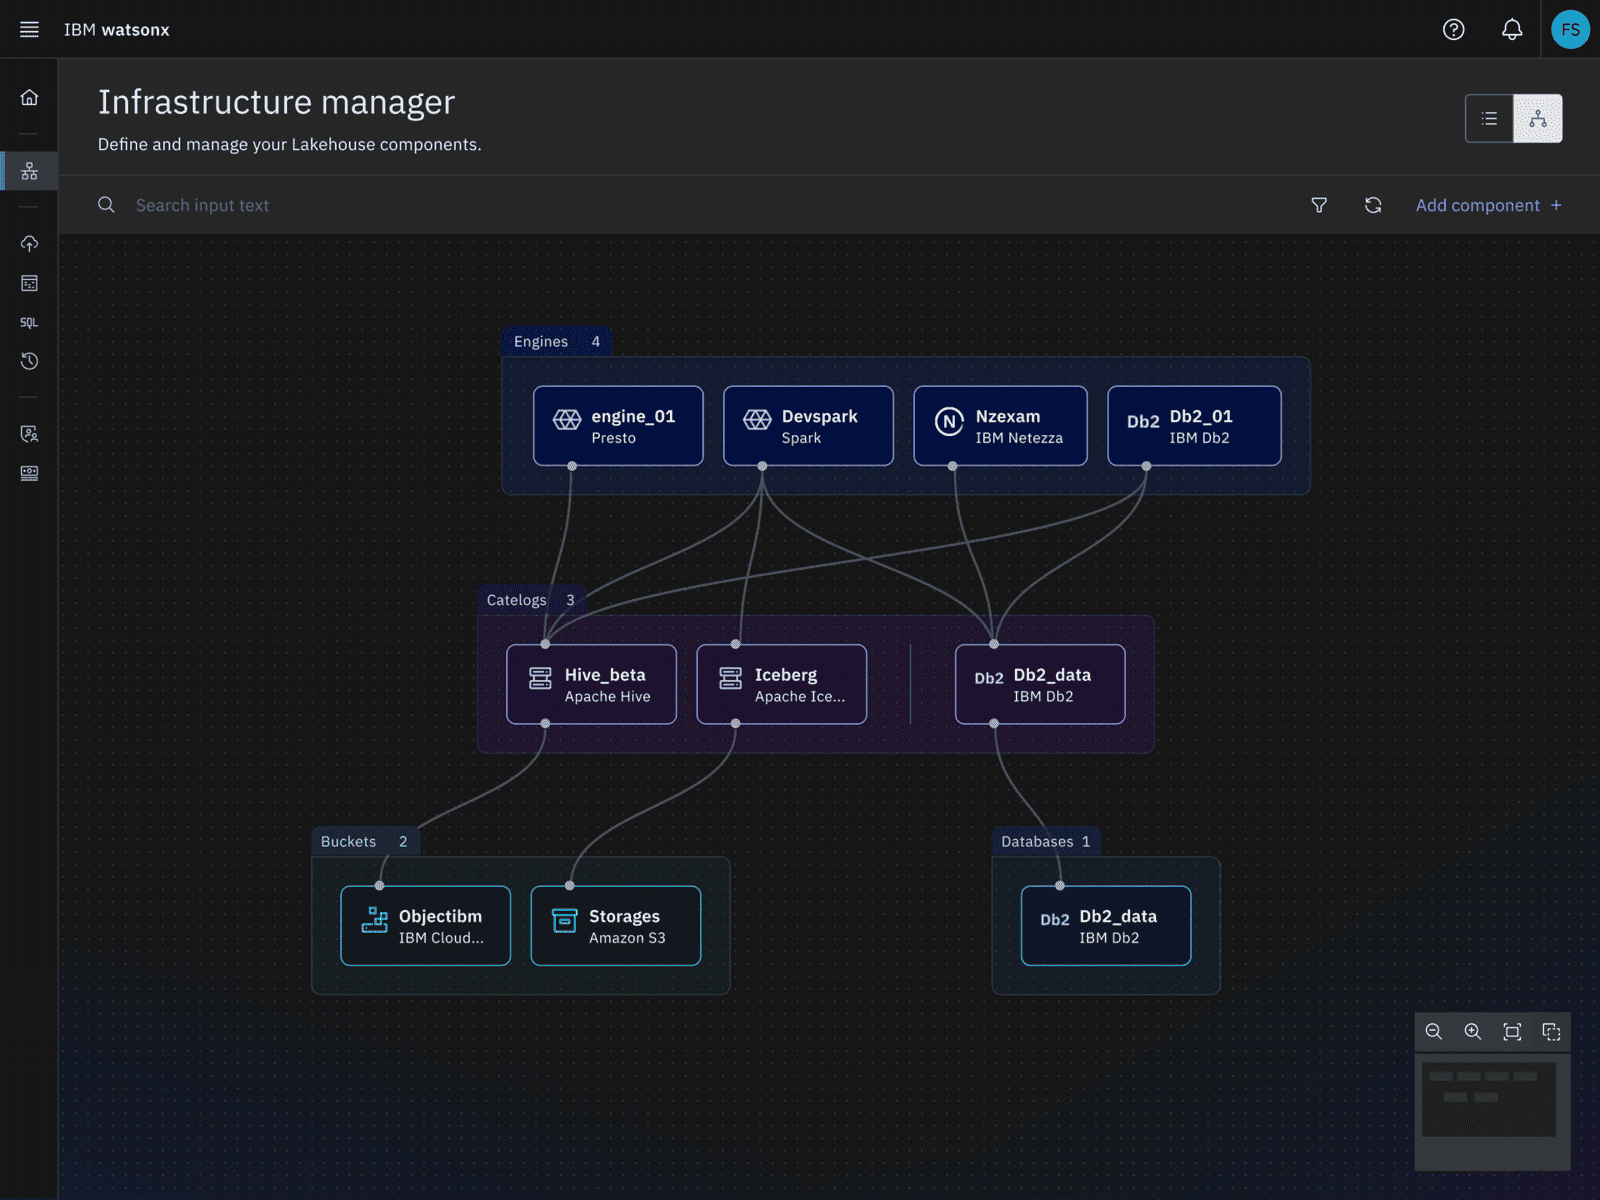Select the Iceberg catalog node
The height and width of the screenshot is (1200, 1600).
coord(781,684)
